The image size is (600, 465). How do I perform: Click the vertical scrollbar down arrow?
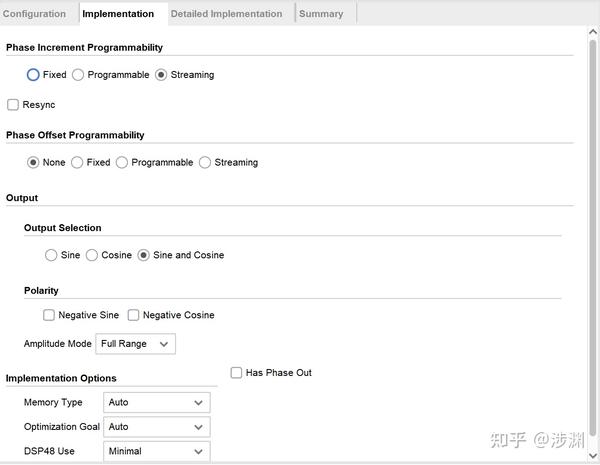592,455
